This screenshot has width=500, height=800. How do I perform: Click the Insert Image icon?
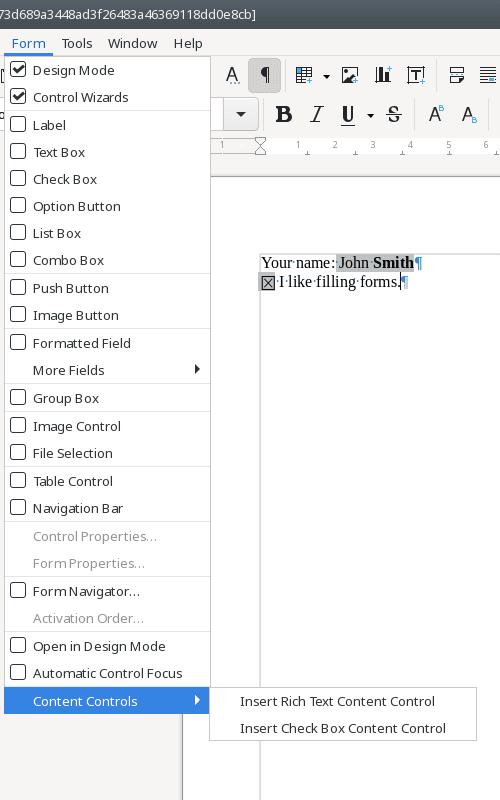(x=350, y=76)
